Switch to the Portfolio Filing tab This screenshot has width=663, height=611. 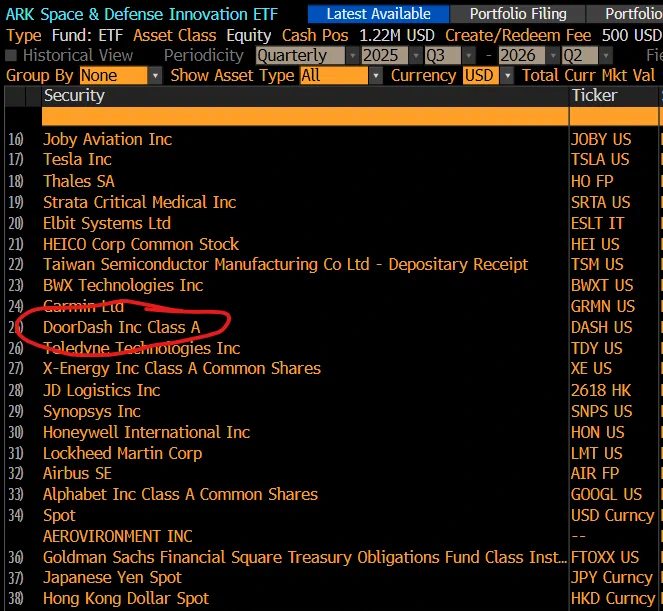click(x=518, y=14)
